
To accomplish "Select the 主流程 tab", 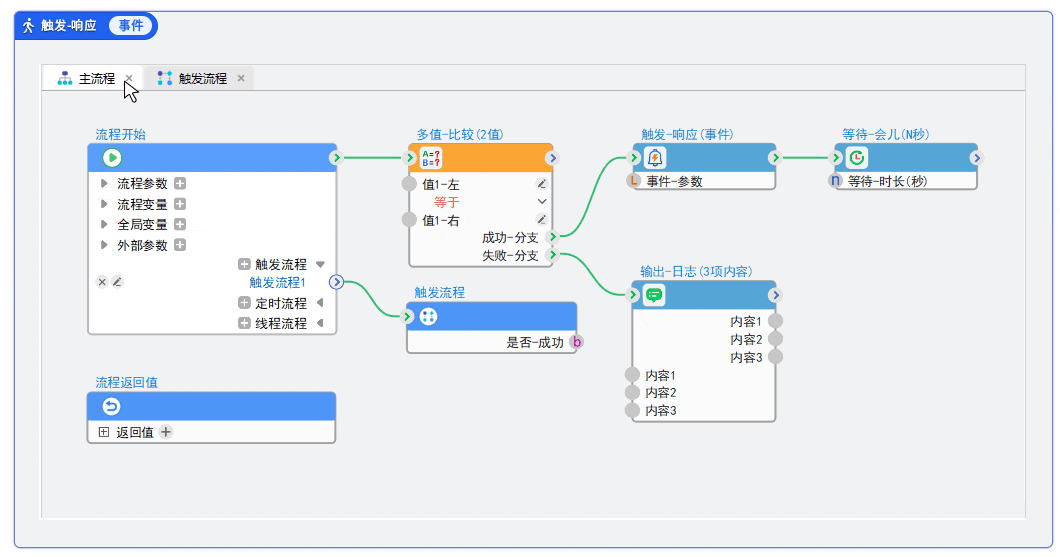I will 96,78.
